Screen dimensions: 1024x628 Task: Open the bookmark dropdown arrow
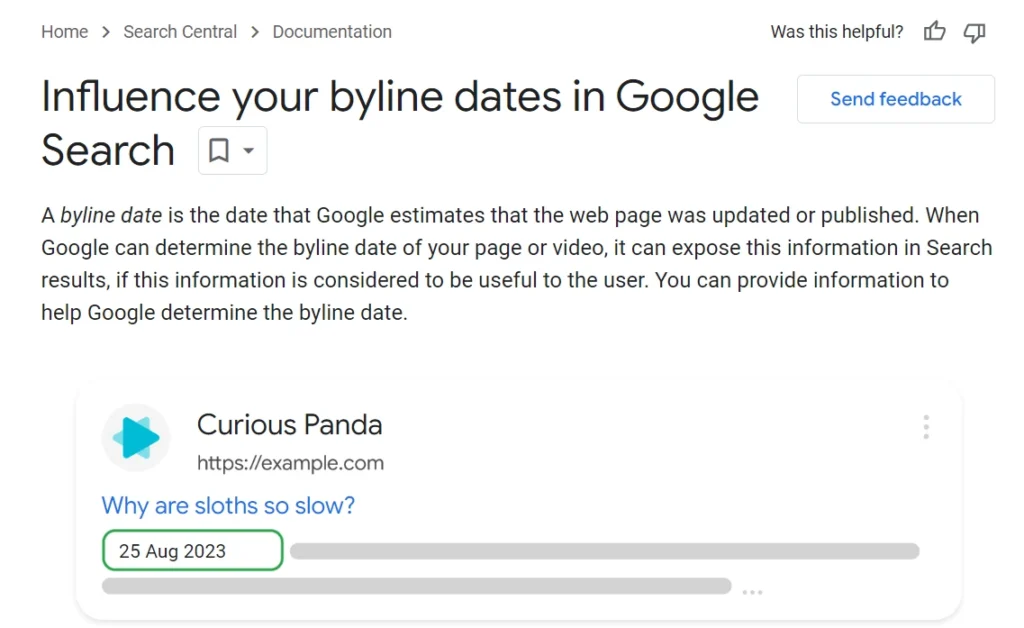[249, 151]
